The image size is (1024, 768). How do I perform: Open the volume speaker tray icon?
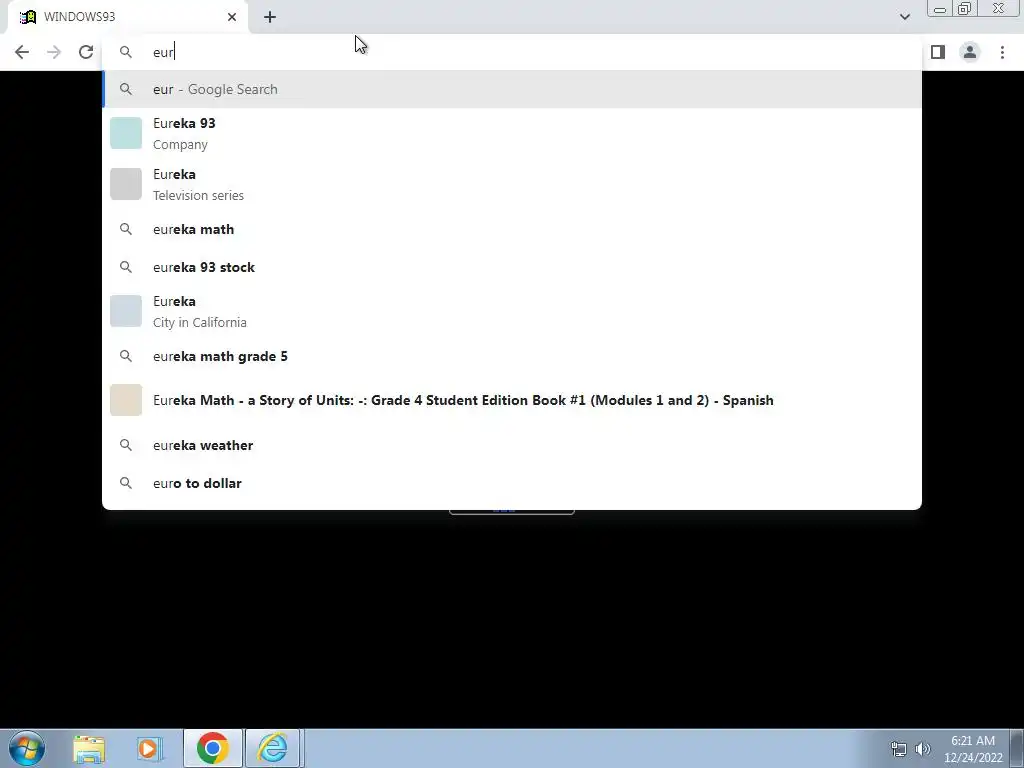[x=922, y=749]
